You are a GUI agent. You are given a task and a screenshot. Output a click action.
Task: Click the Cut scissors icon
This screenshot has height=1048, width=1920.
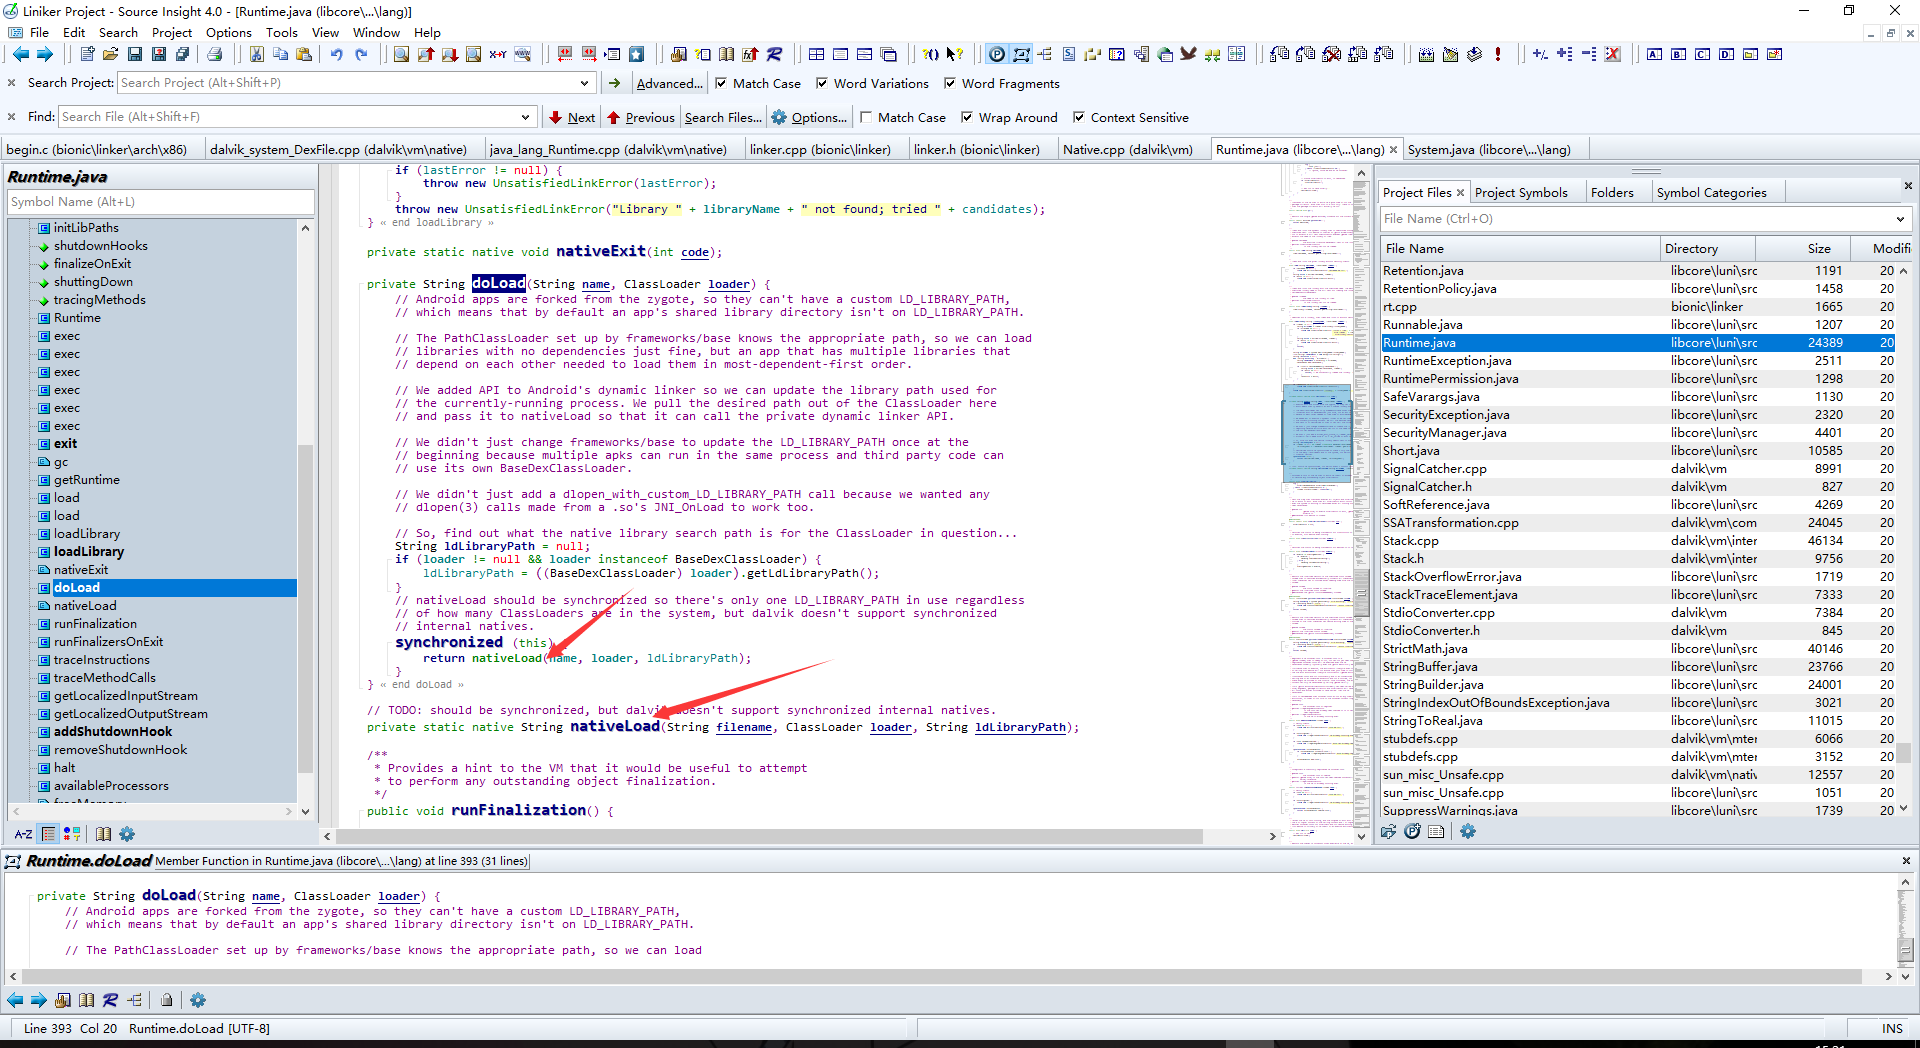coord(256,54)
